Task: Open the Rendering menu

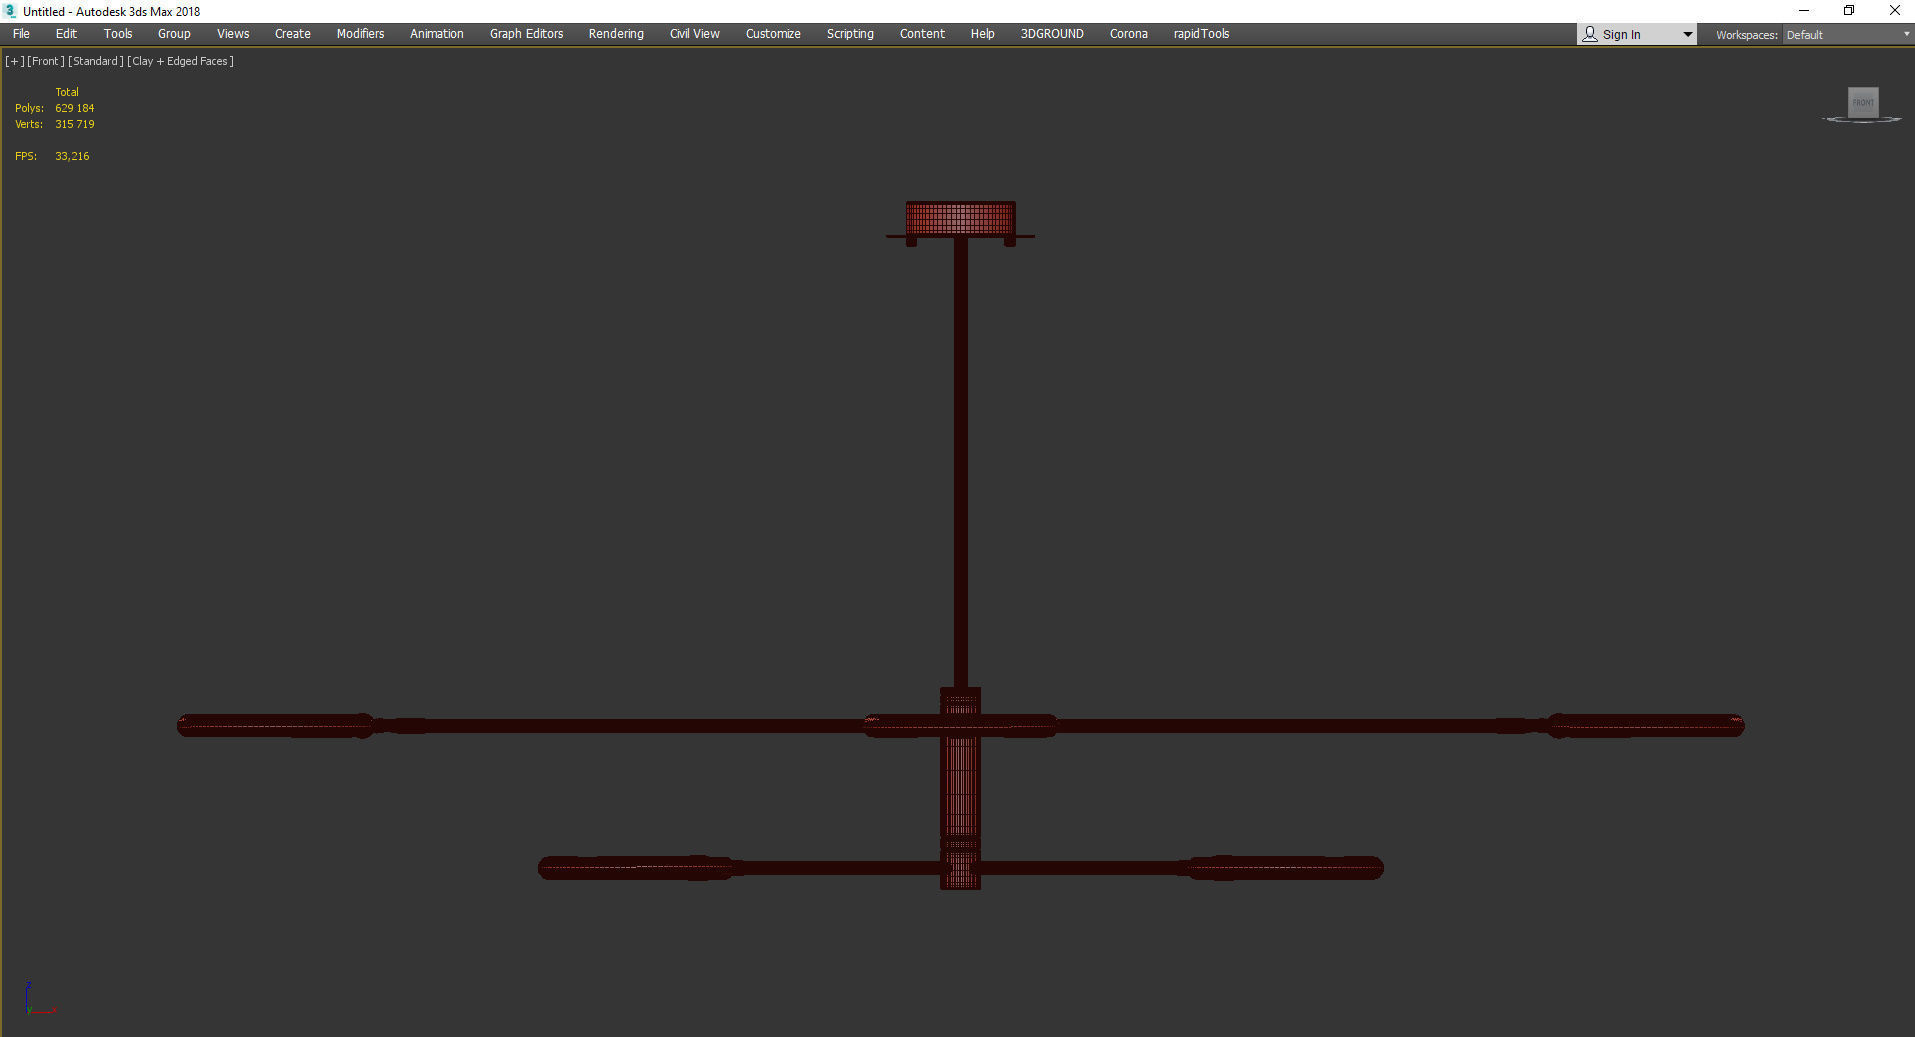Action: point(616,34)
